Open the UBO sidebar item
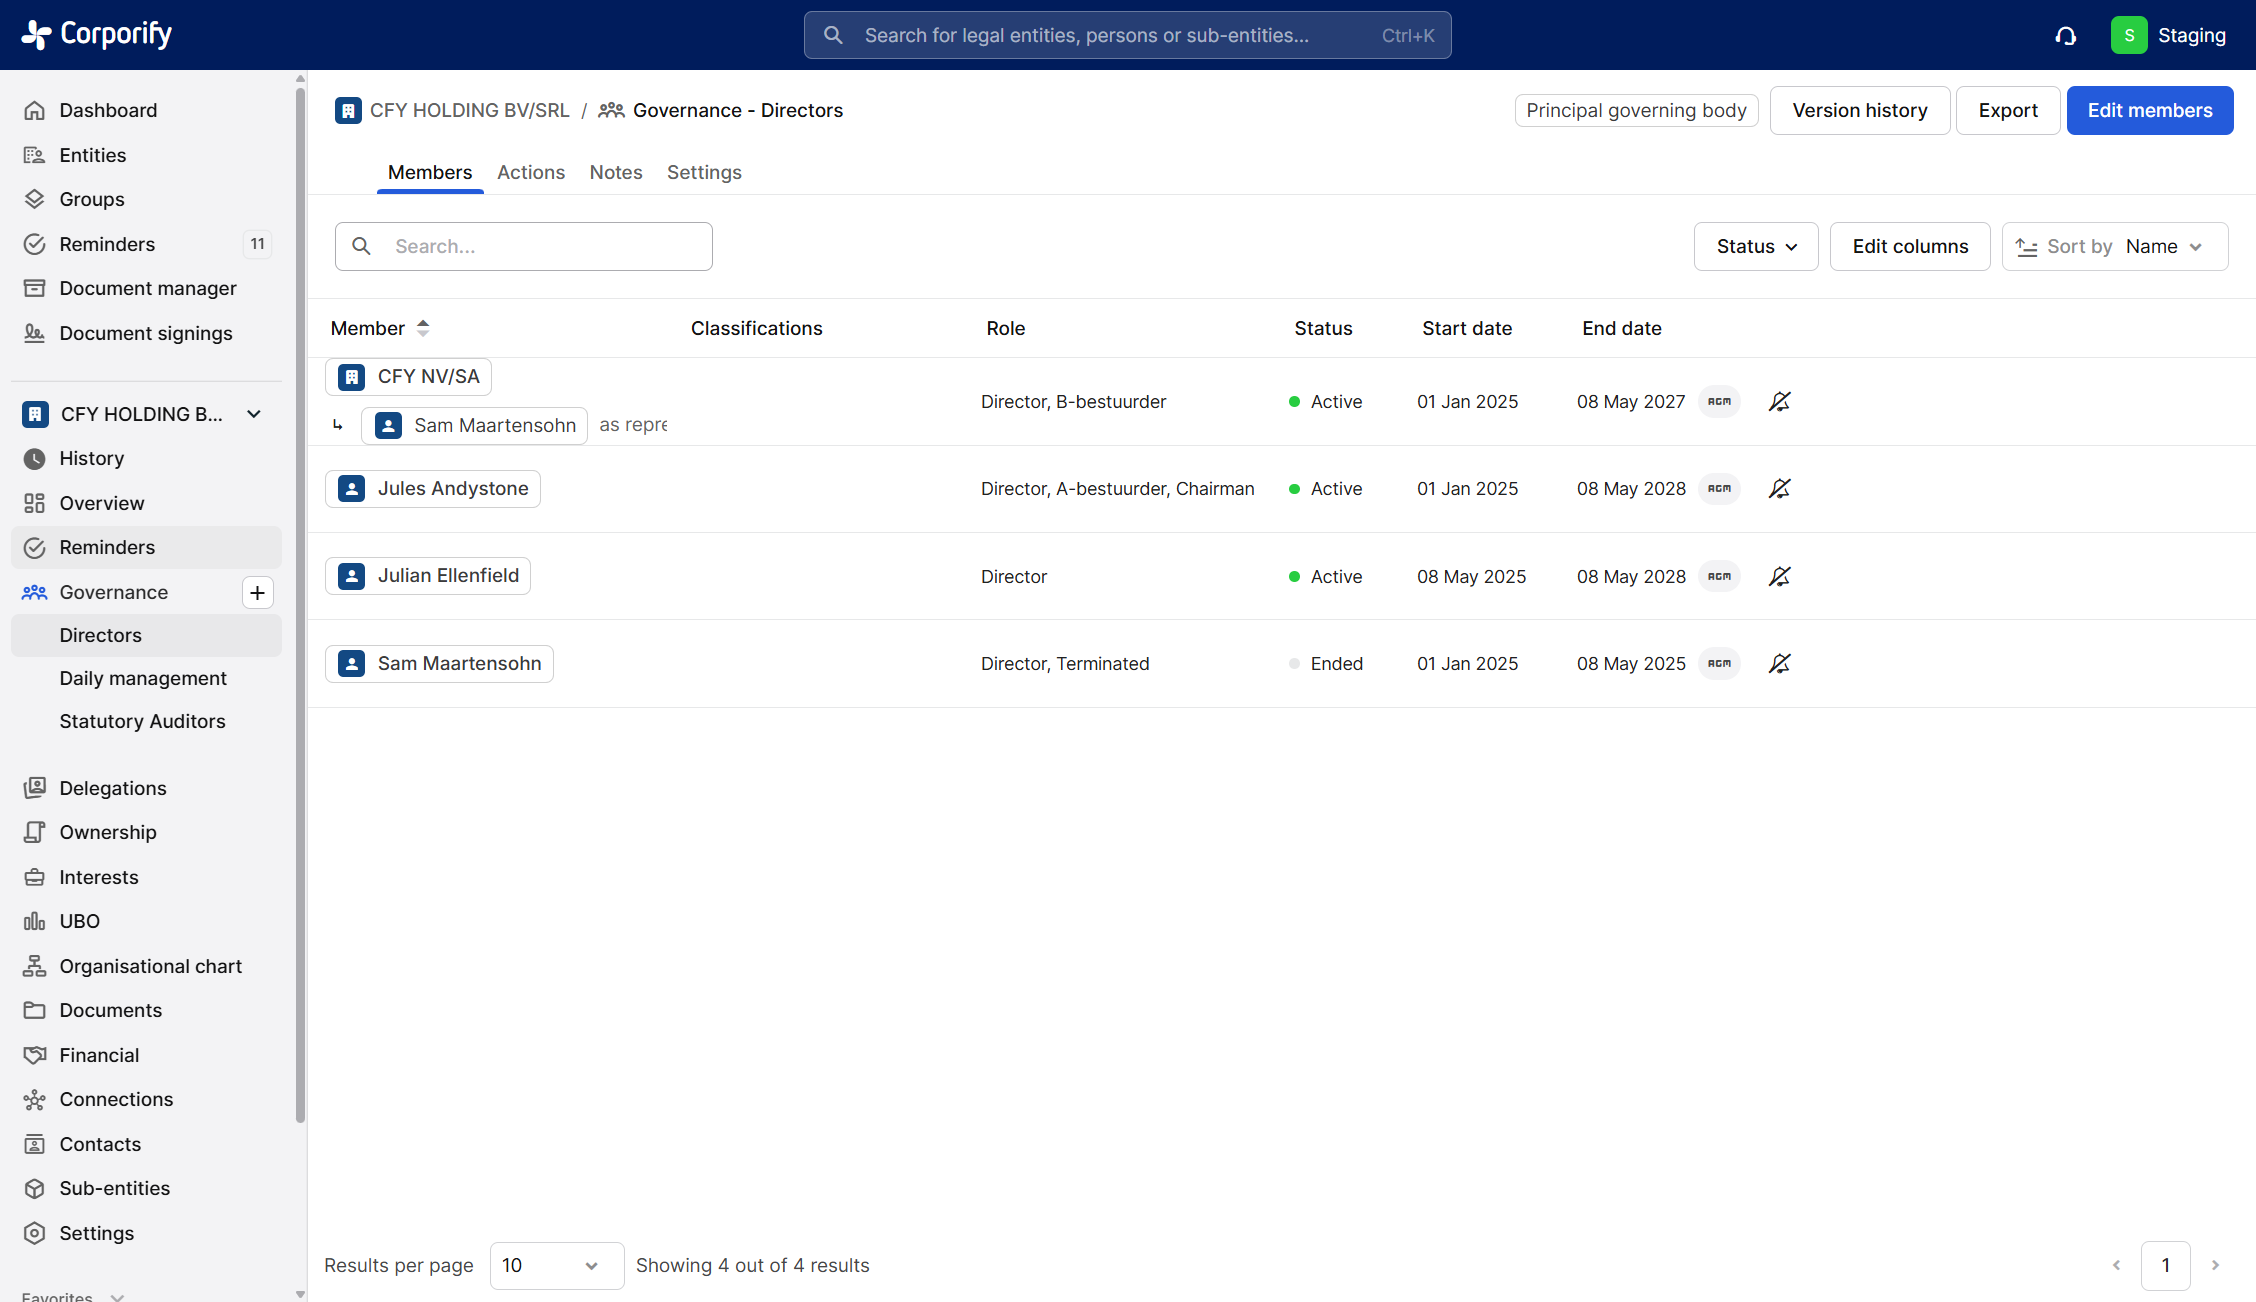 point(79,921)
